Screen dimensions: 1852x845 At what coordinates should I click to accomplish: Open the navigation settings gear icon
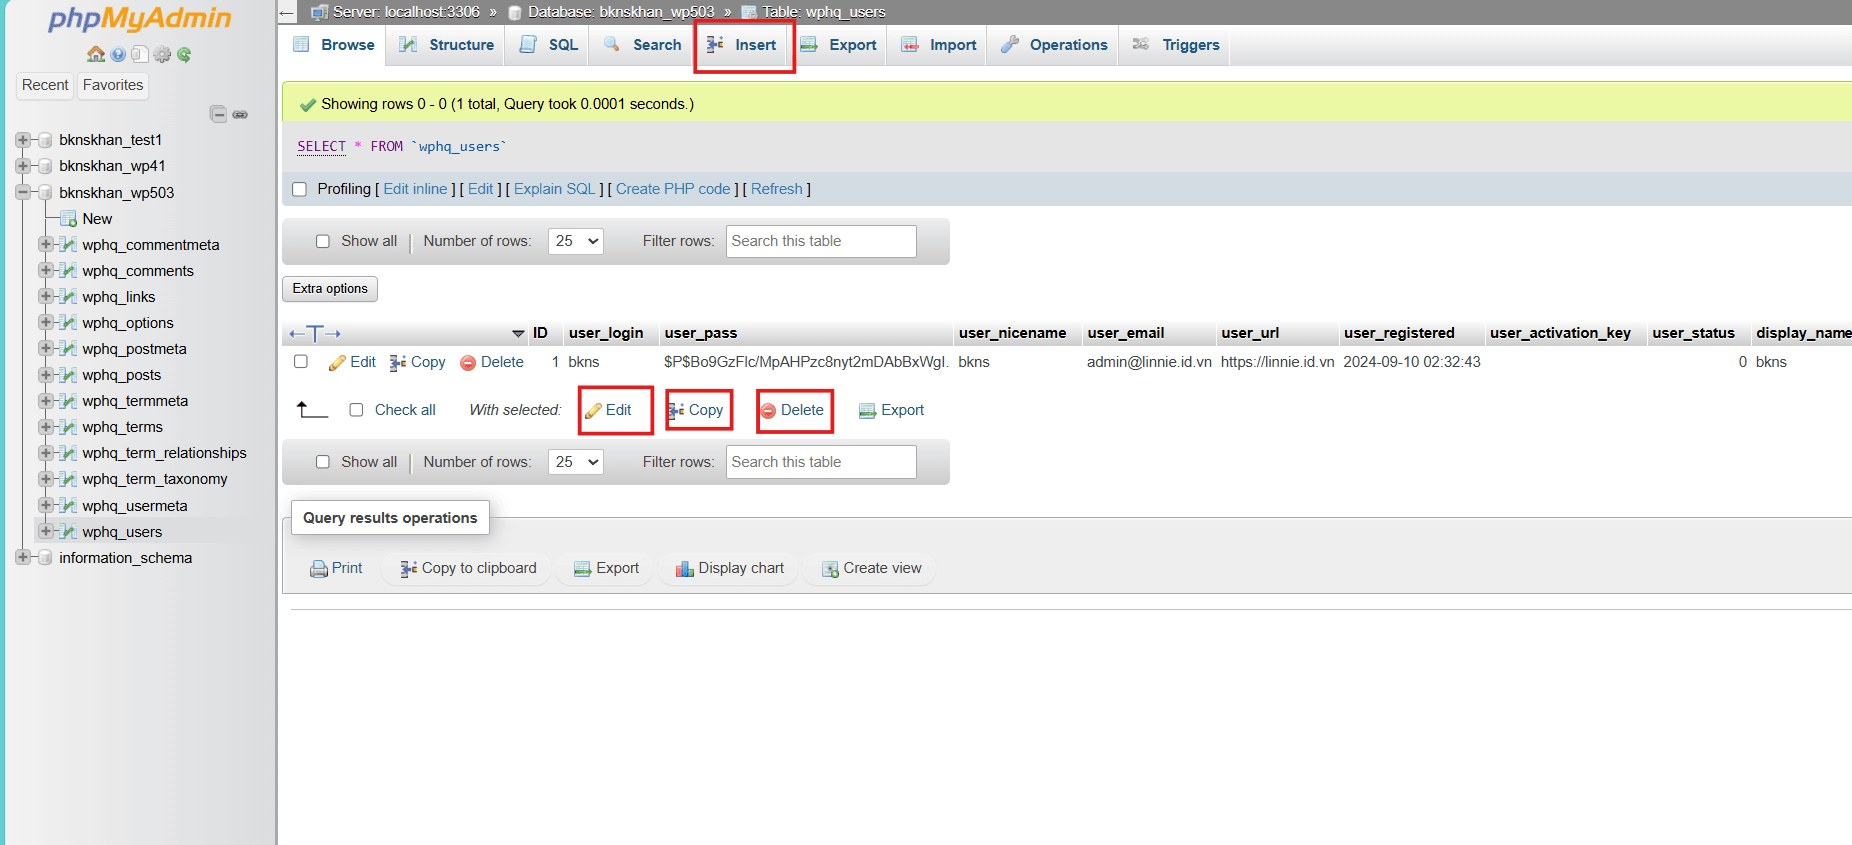pyautogui.click(x=162, y=54)
